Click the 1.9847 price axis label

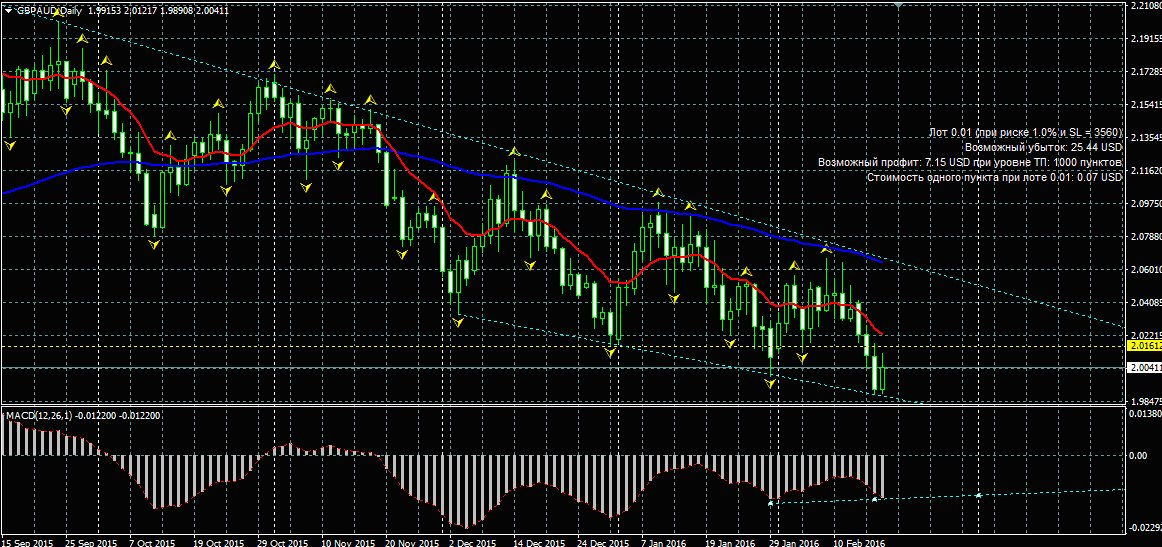1146,401
